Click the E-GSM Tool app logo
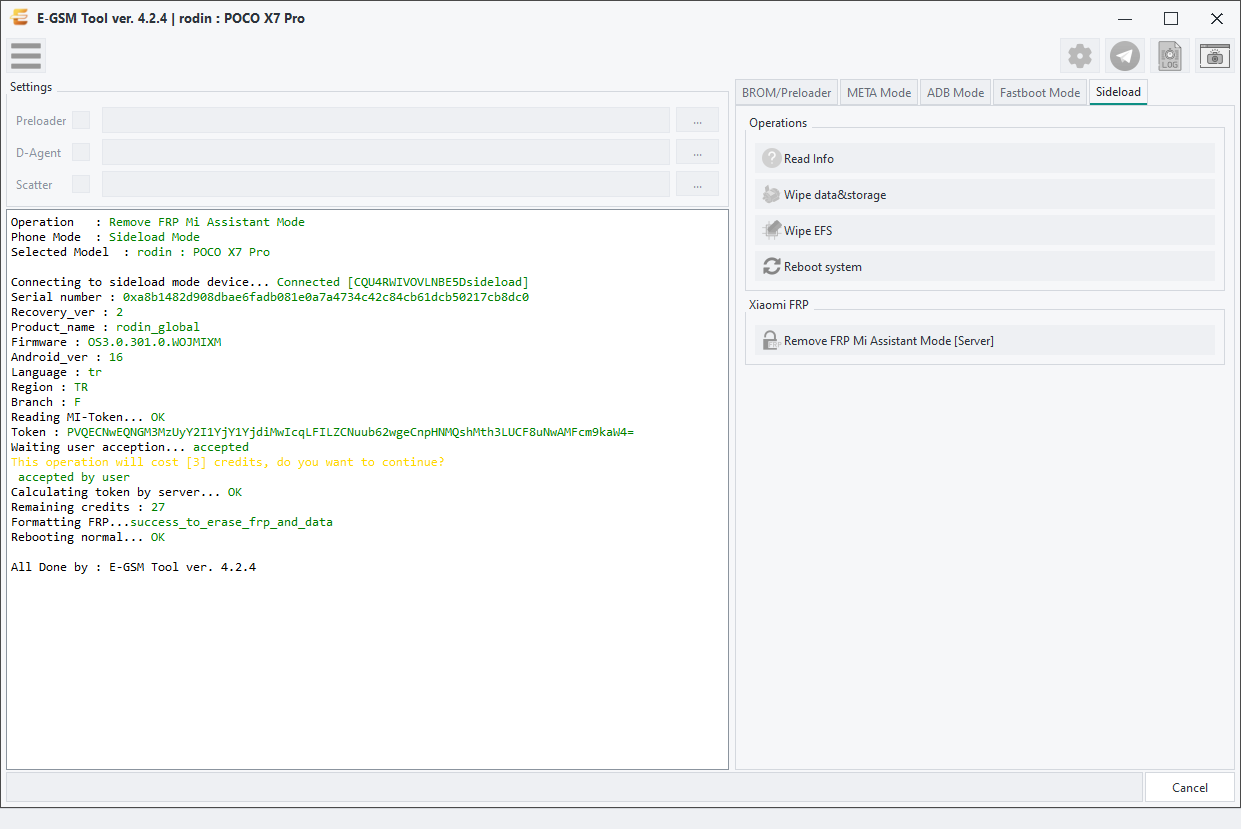The height and width of the screenshot is (829, 1241). (18, 18)
